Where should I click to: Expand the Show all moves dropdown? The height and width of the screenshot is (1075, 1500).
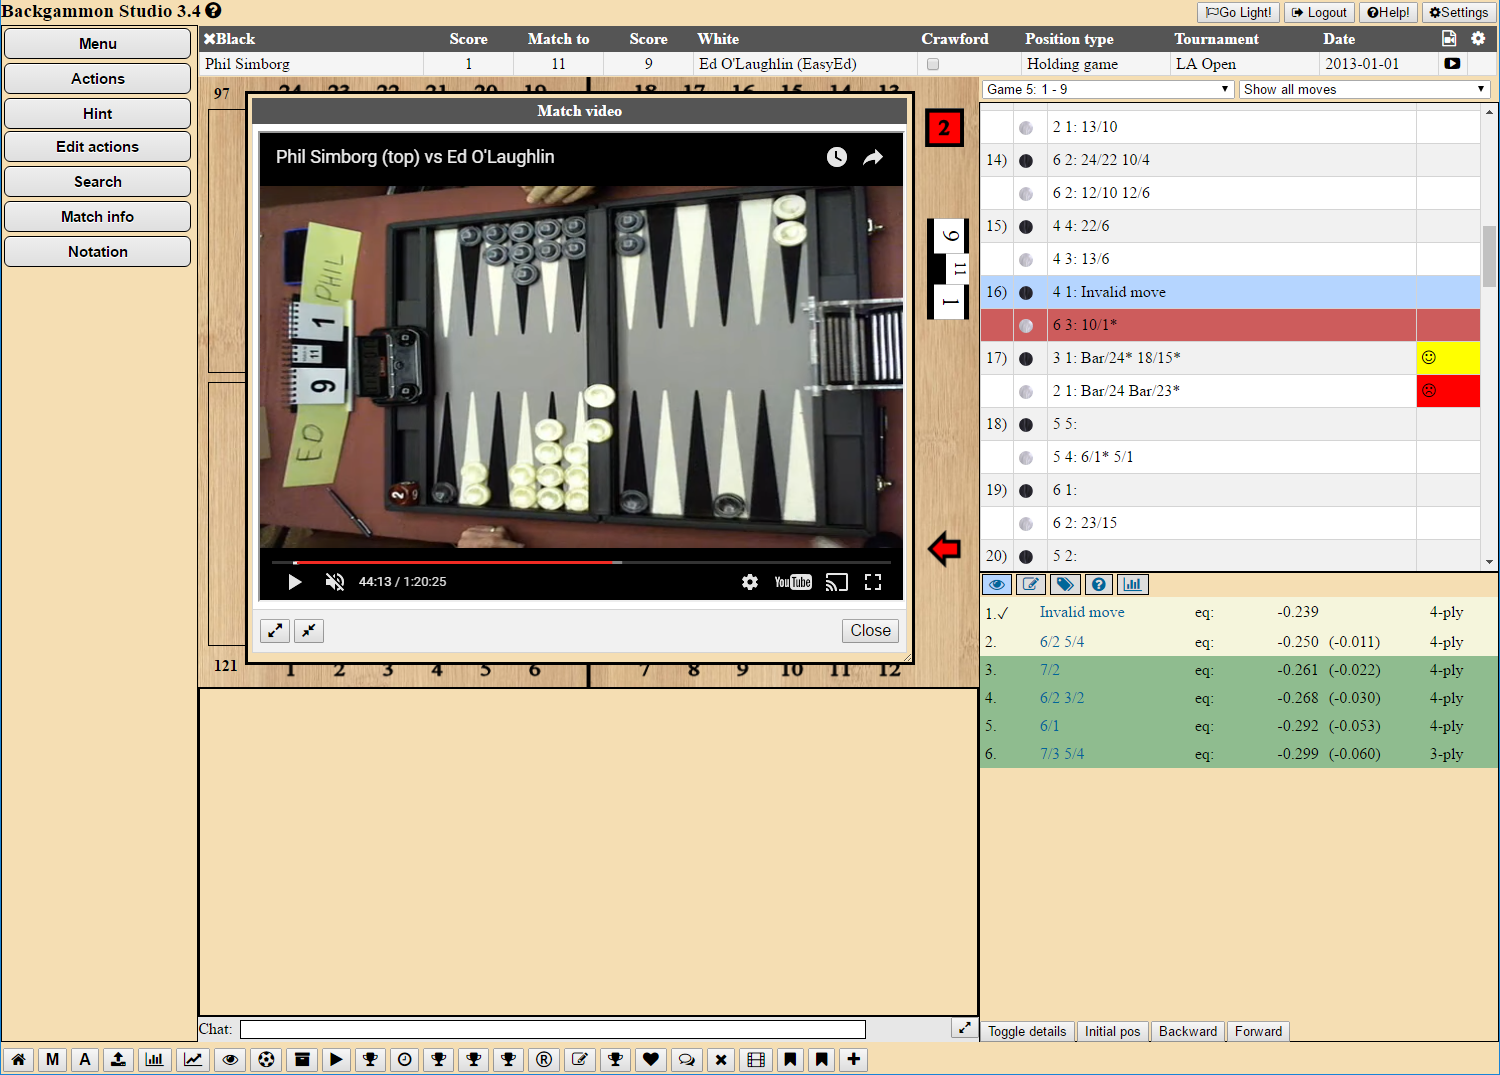[1364, 89]
